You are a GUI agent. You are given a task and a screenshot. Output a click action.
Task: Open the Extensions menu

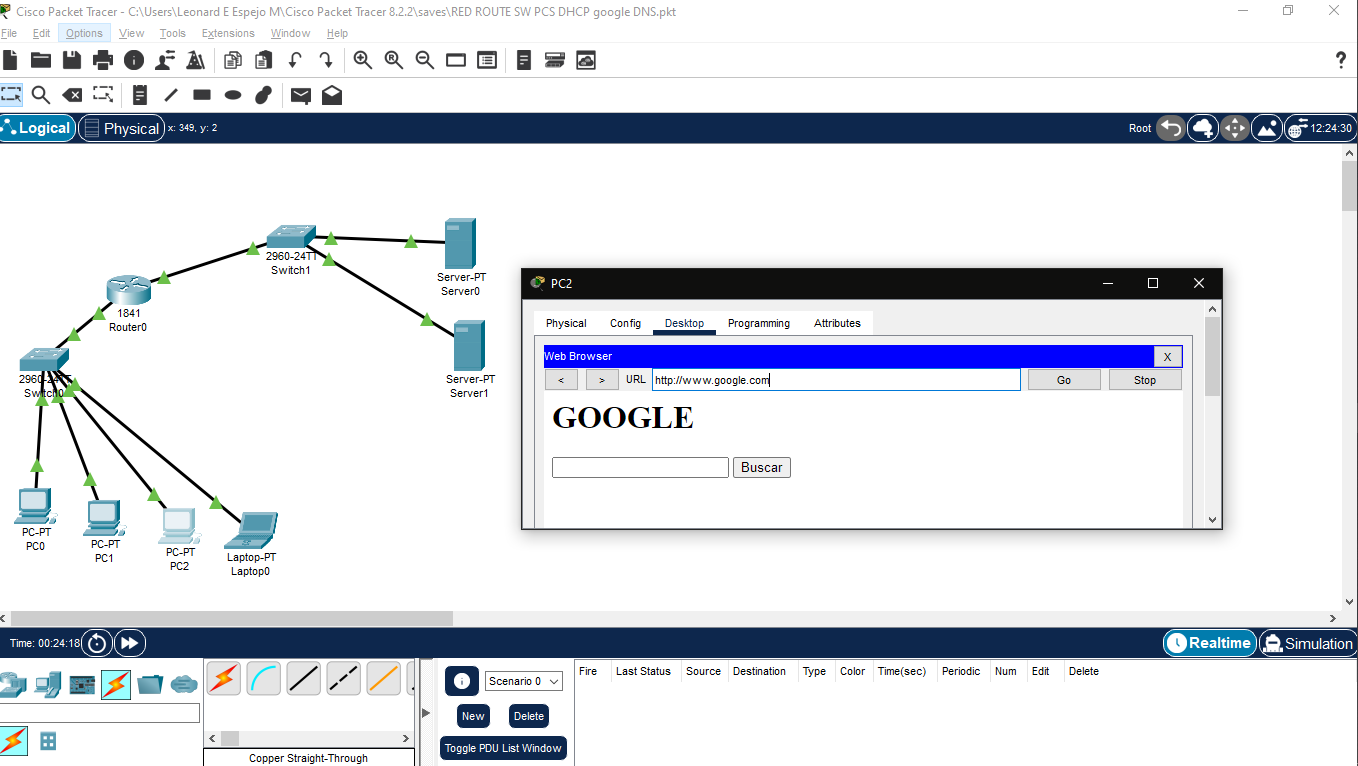tap(228, 33)
